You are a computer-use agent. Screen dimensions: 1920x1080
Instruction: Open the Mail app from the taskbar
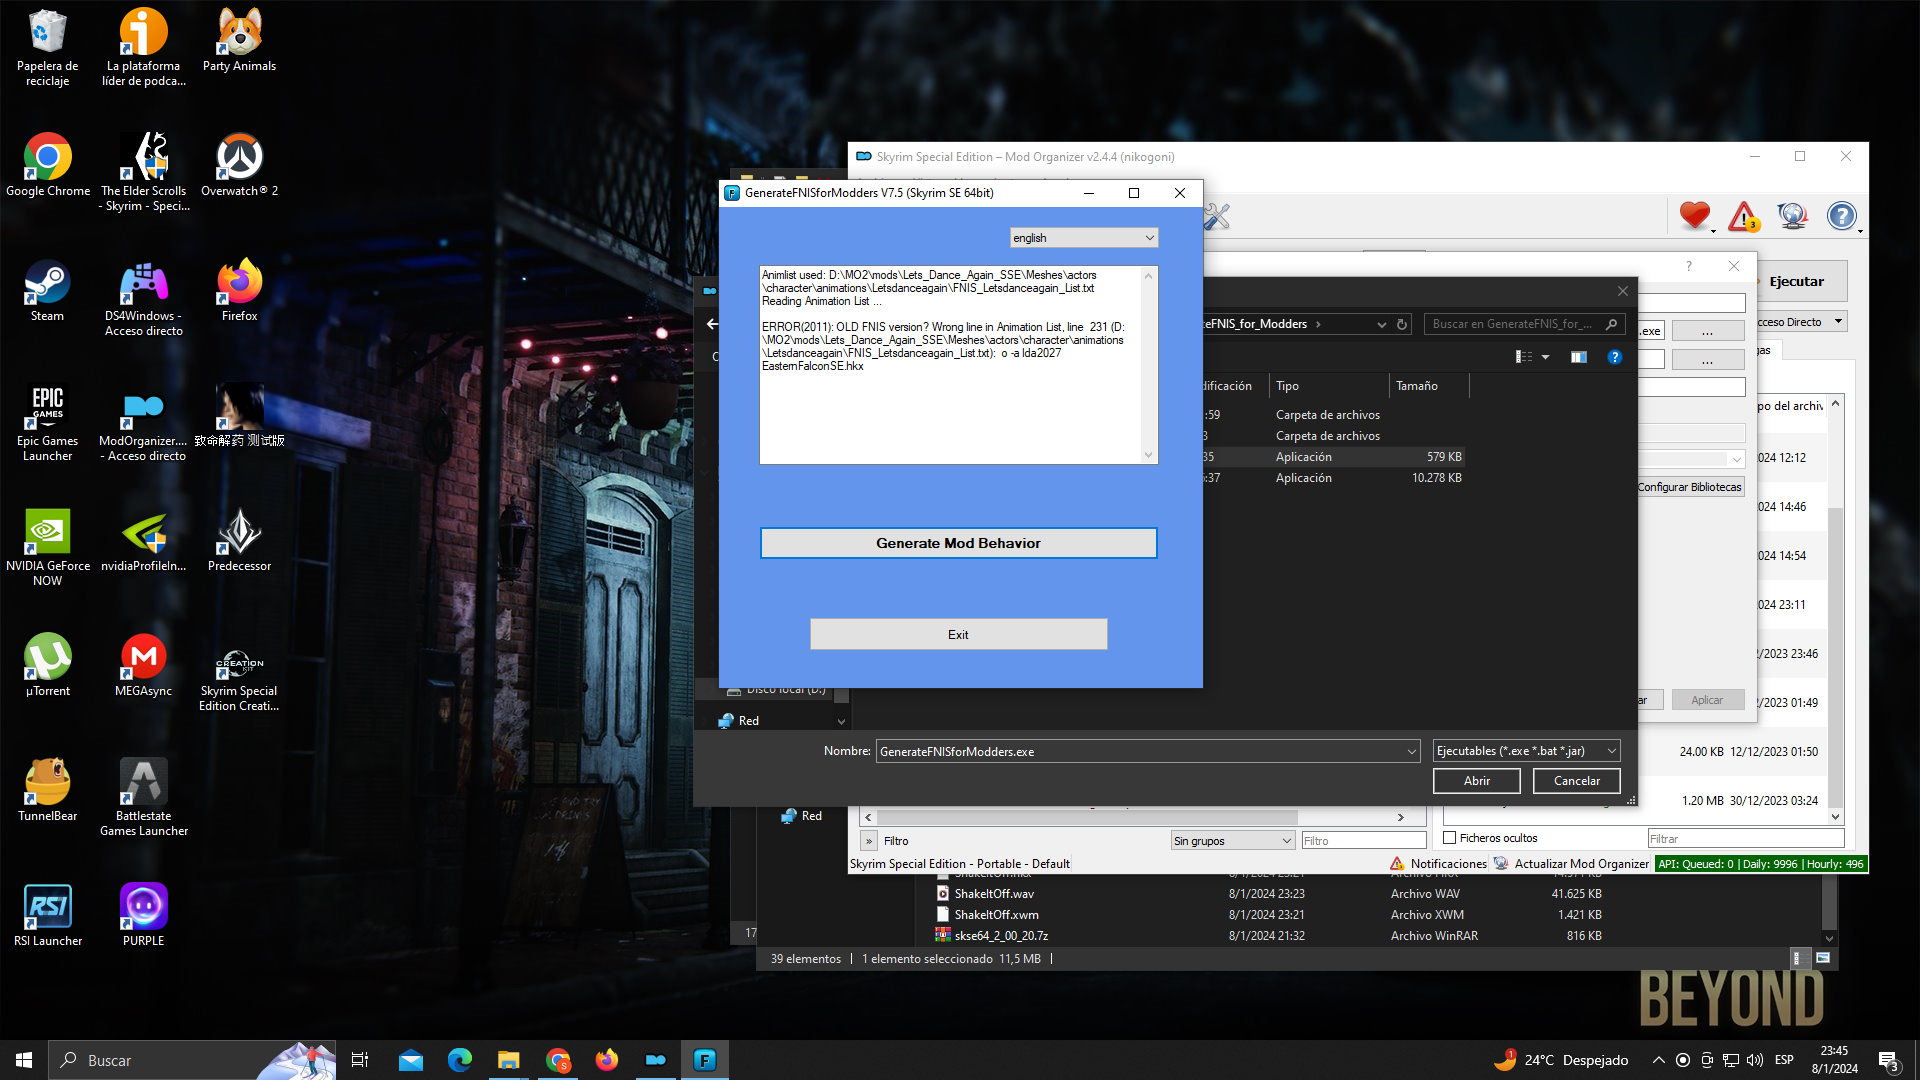point(411,1060)
